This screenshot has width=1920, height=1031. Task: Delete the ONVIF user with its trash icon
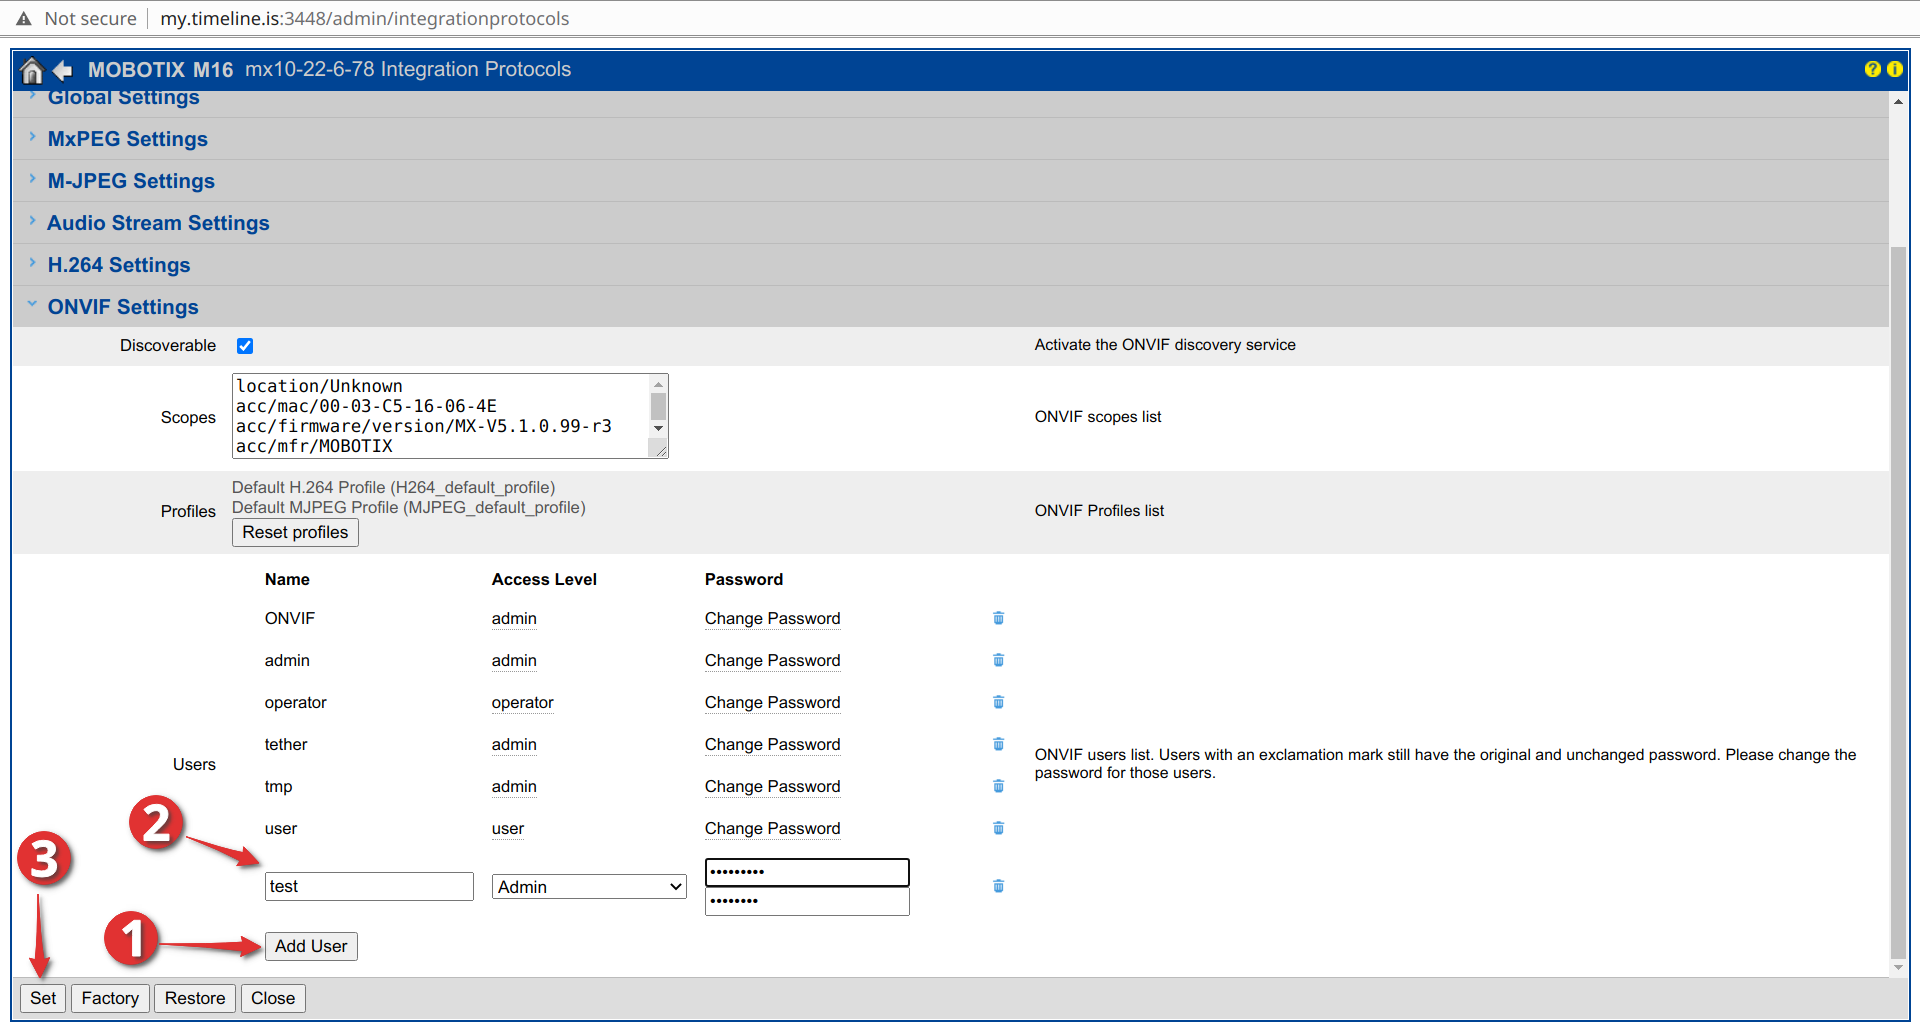tap(998, 618)
